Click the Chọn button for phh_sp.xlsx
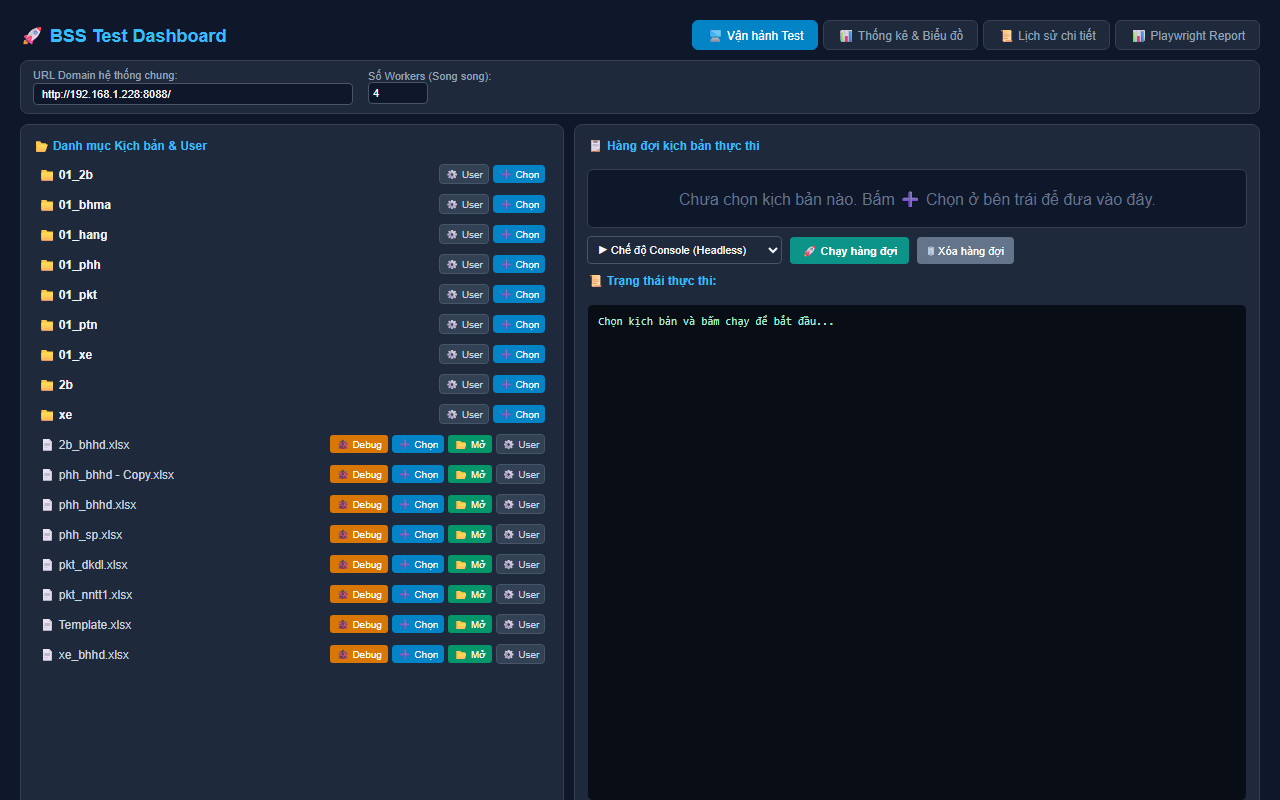This screenshot has width=1280, height=800. 418,534
